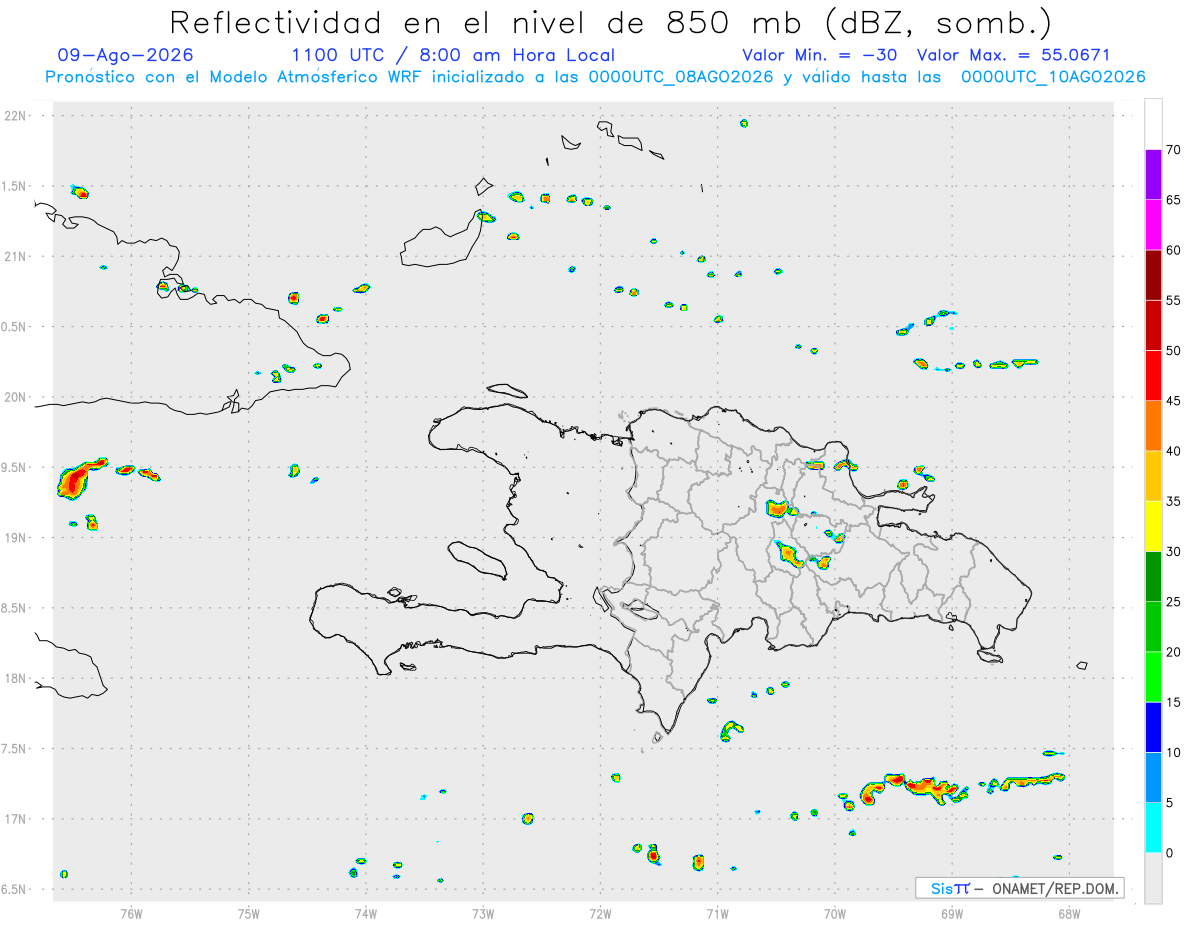Click the colorbar scale label '65'

[1174, 200]
